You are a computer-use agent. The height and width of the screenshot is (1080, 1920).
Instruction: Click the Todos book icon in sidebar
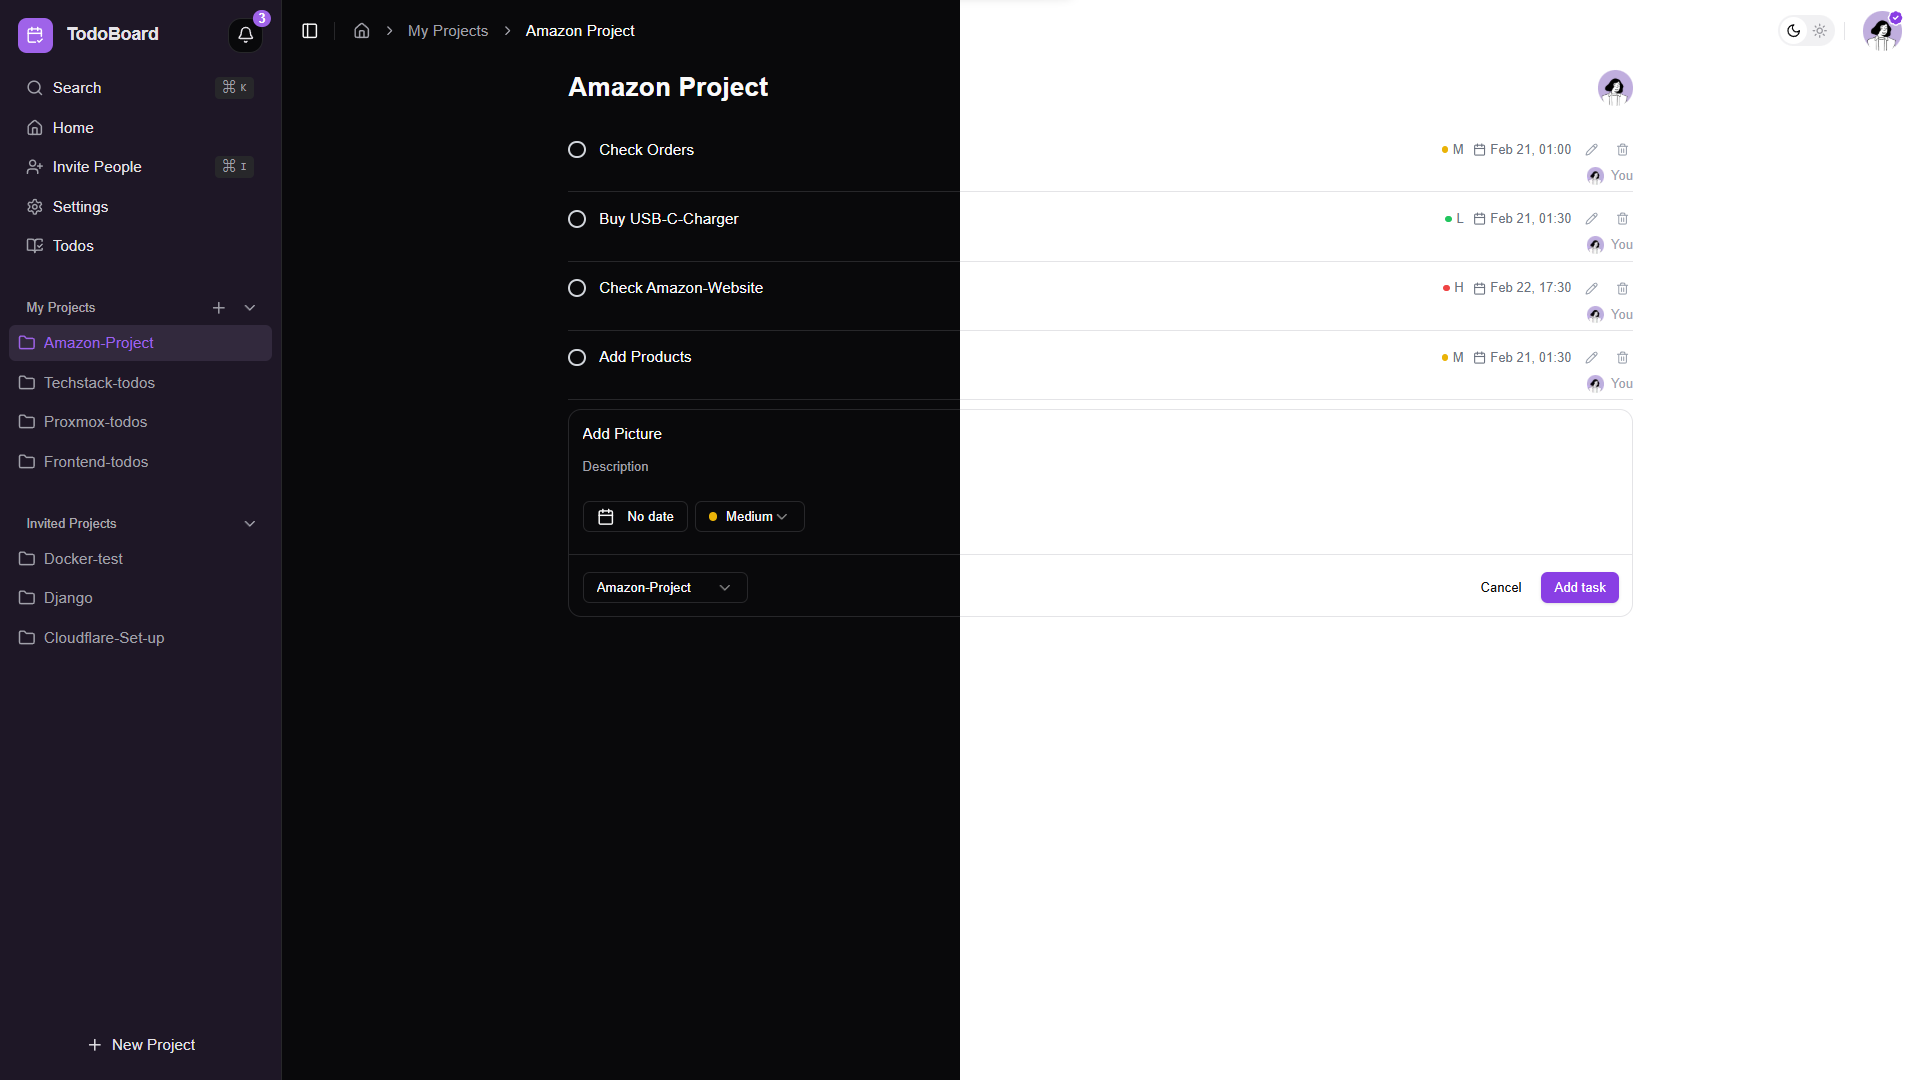click(35, 246)
